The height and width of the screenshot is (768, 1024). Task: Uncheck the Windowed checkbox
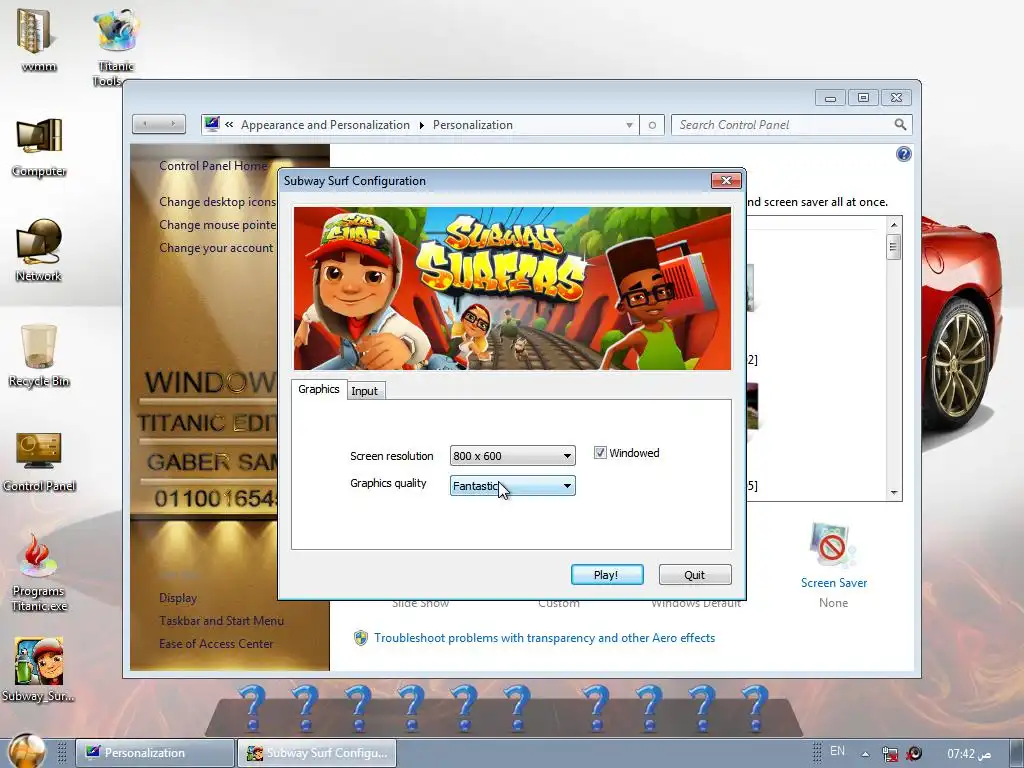coord(600,453)
